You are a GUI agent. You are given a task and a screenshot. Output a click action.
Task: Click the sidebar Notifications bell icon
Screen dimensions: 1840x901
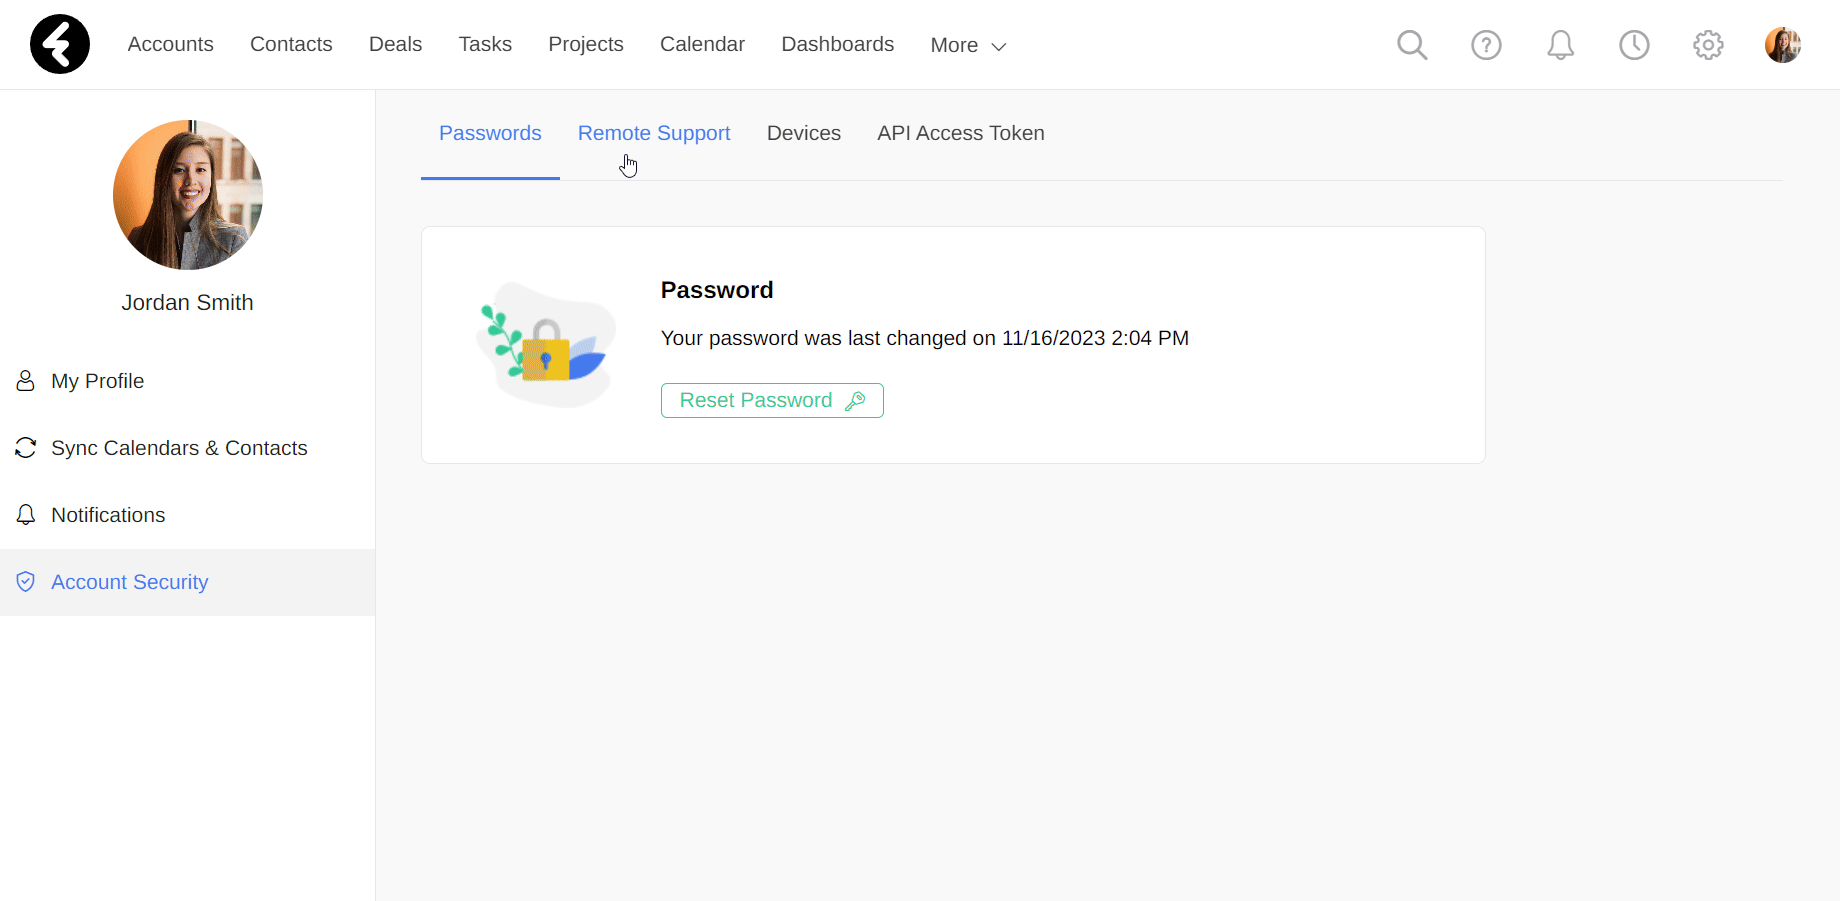tap(26, 515)
